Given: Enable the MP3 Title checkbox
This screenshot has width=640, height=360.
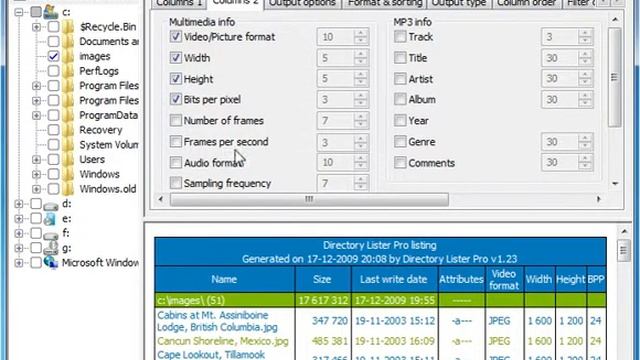Looking at the screenshot, I should click(x=400, y=58).
